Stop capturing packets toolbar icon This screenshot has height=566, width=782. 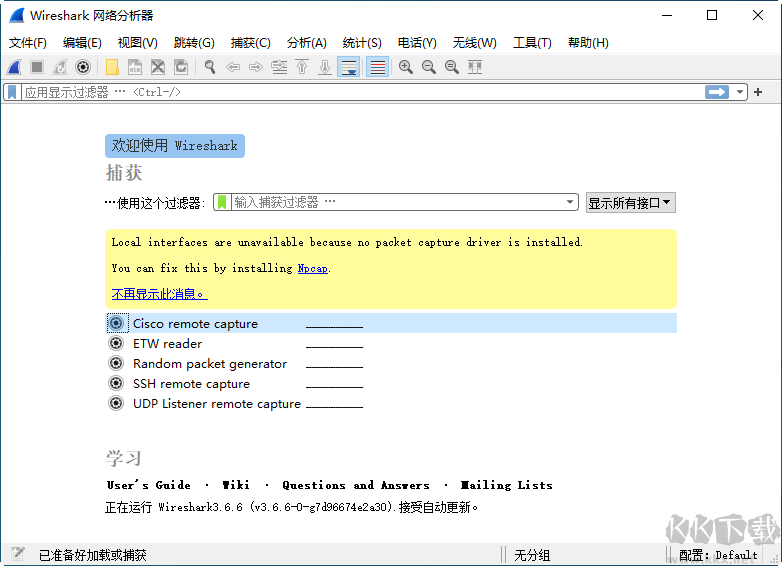37,67
